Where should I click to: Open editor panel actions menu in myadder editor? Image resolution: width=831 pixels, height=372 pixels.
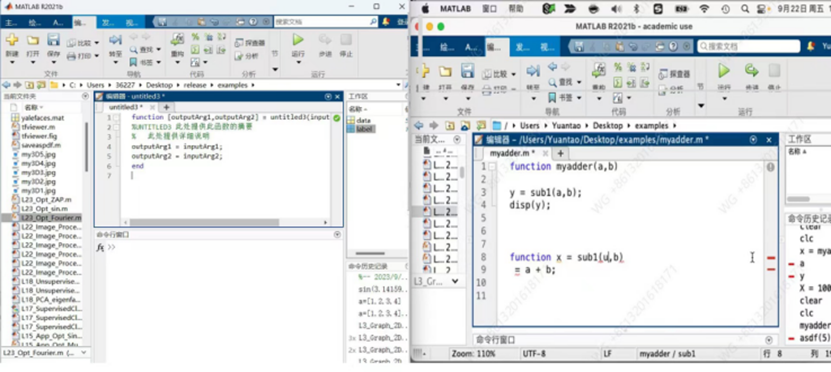click(x=753, y=139)
